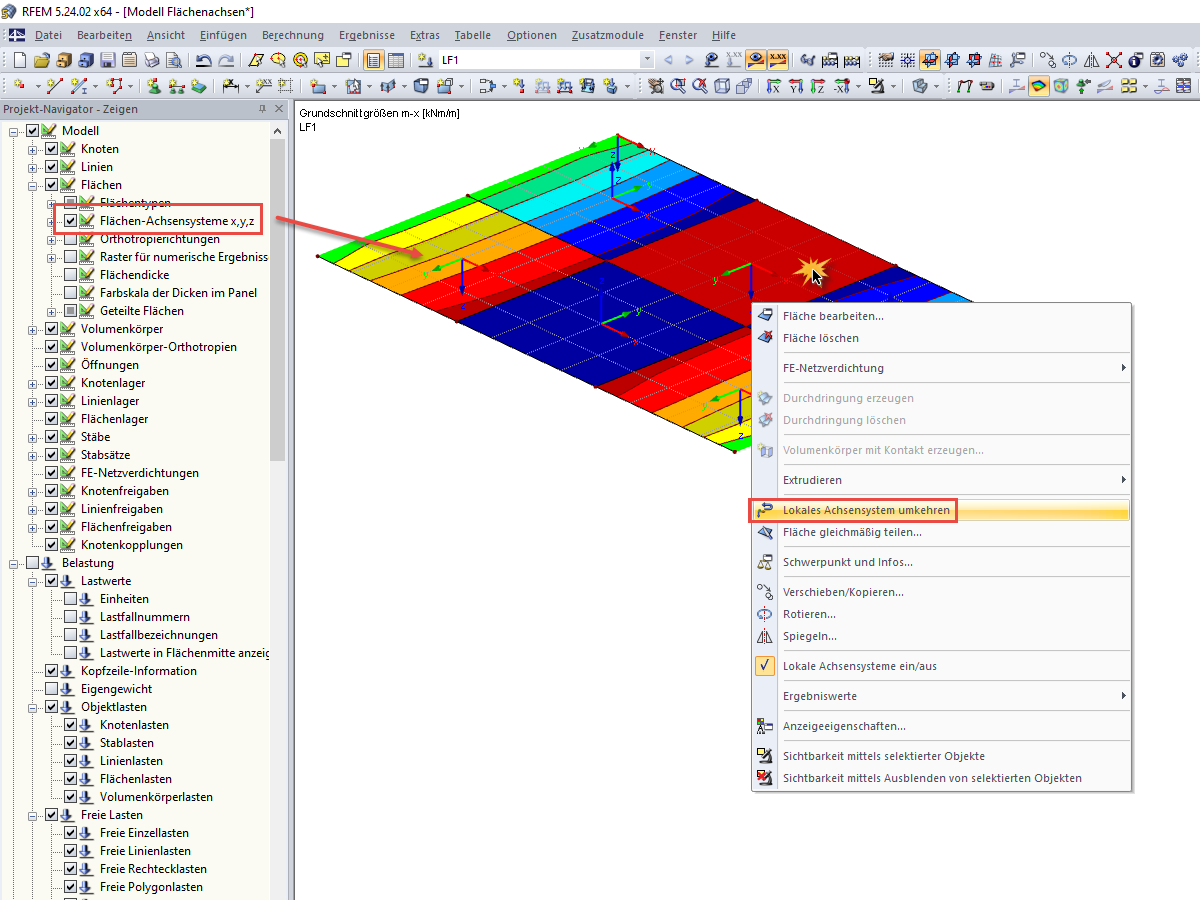Viewport: 1200px width, 900px height.
Task: Uncheck Flächen-Achsensysteme x,y,z checkbox
Action: pos(71,221)
